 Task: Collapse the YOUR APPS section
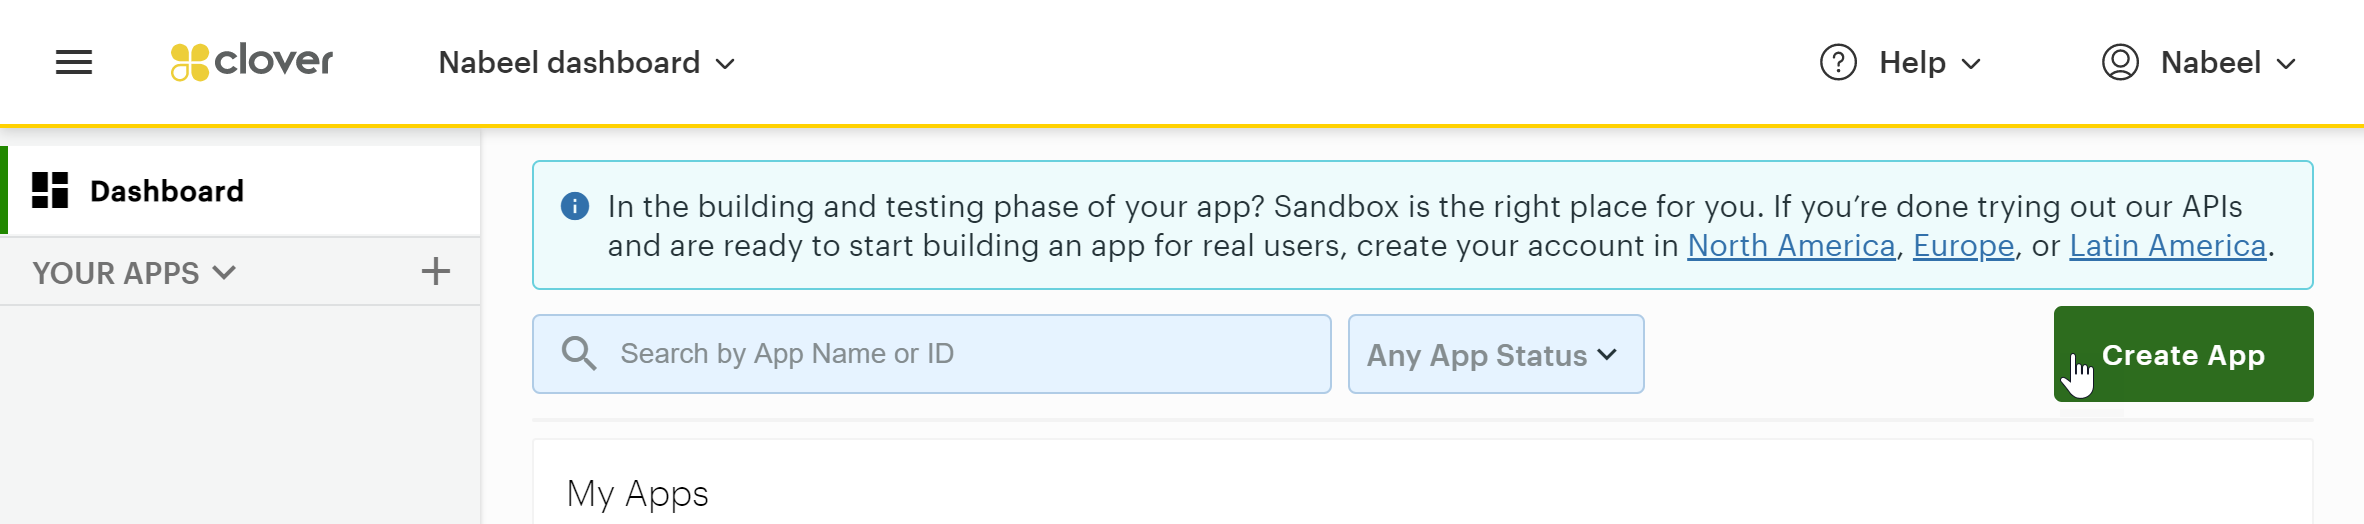pos(134,272)
